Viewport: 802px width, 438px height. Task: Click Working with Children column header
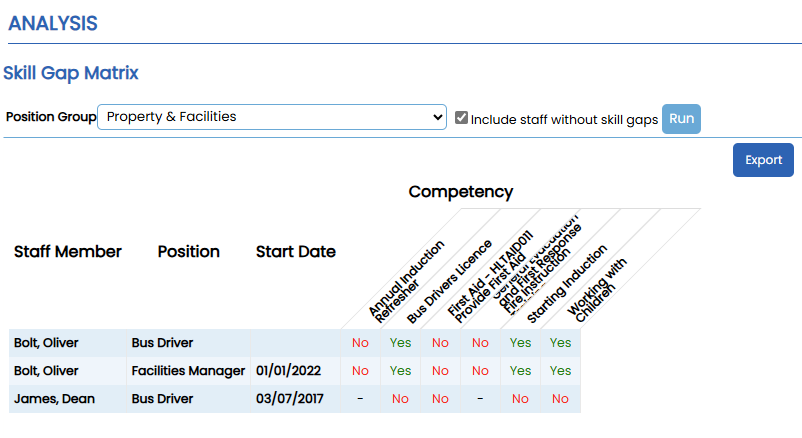click(x=596, y=290)
